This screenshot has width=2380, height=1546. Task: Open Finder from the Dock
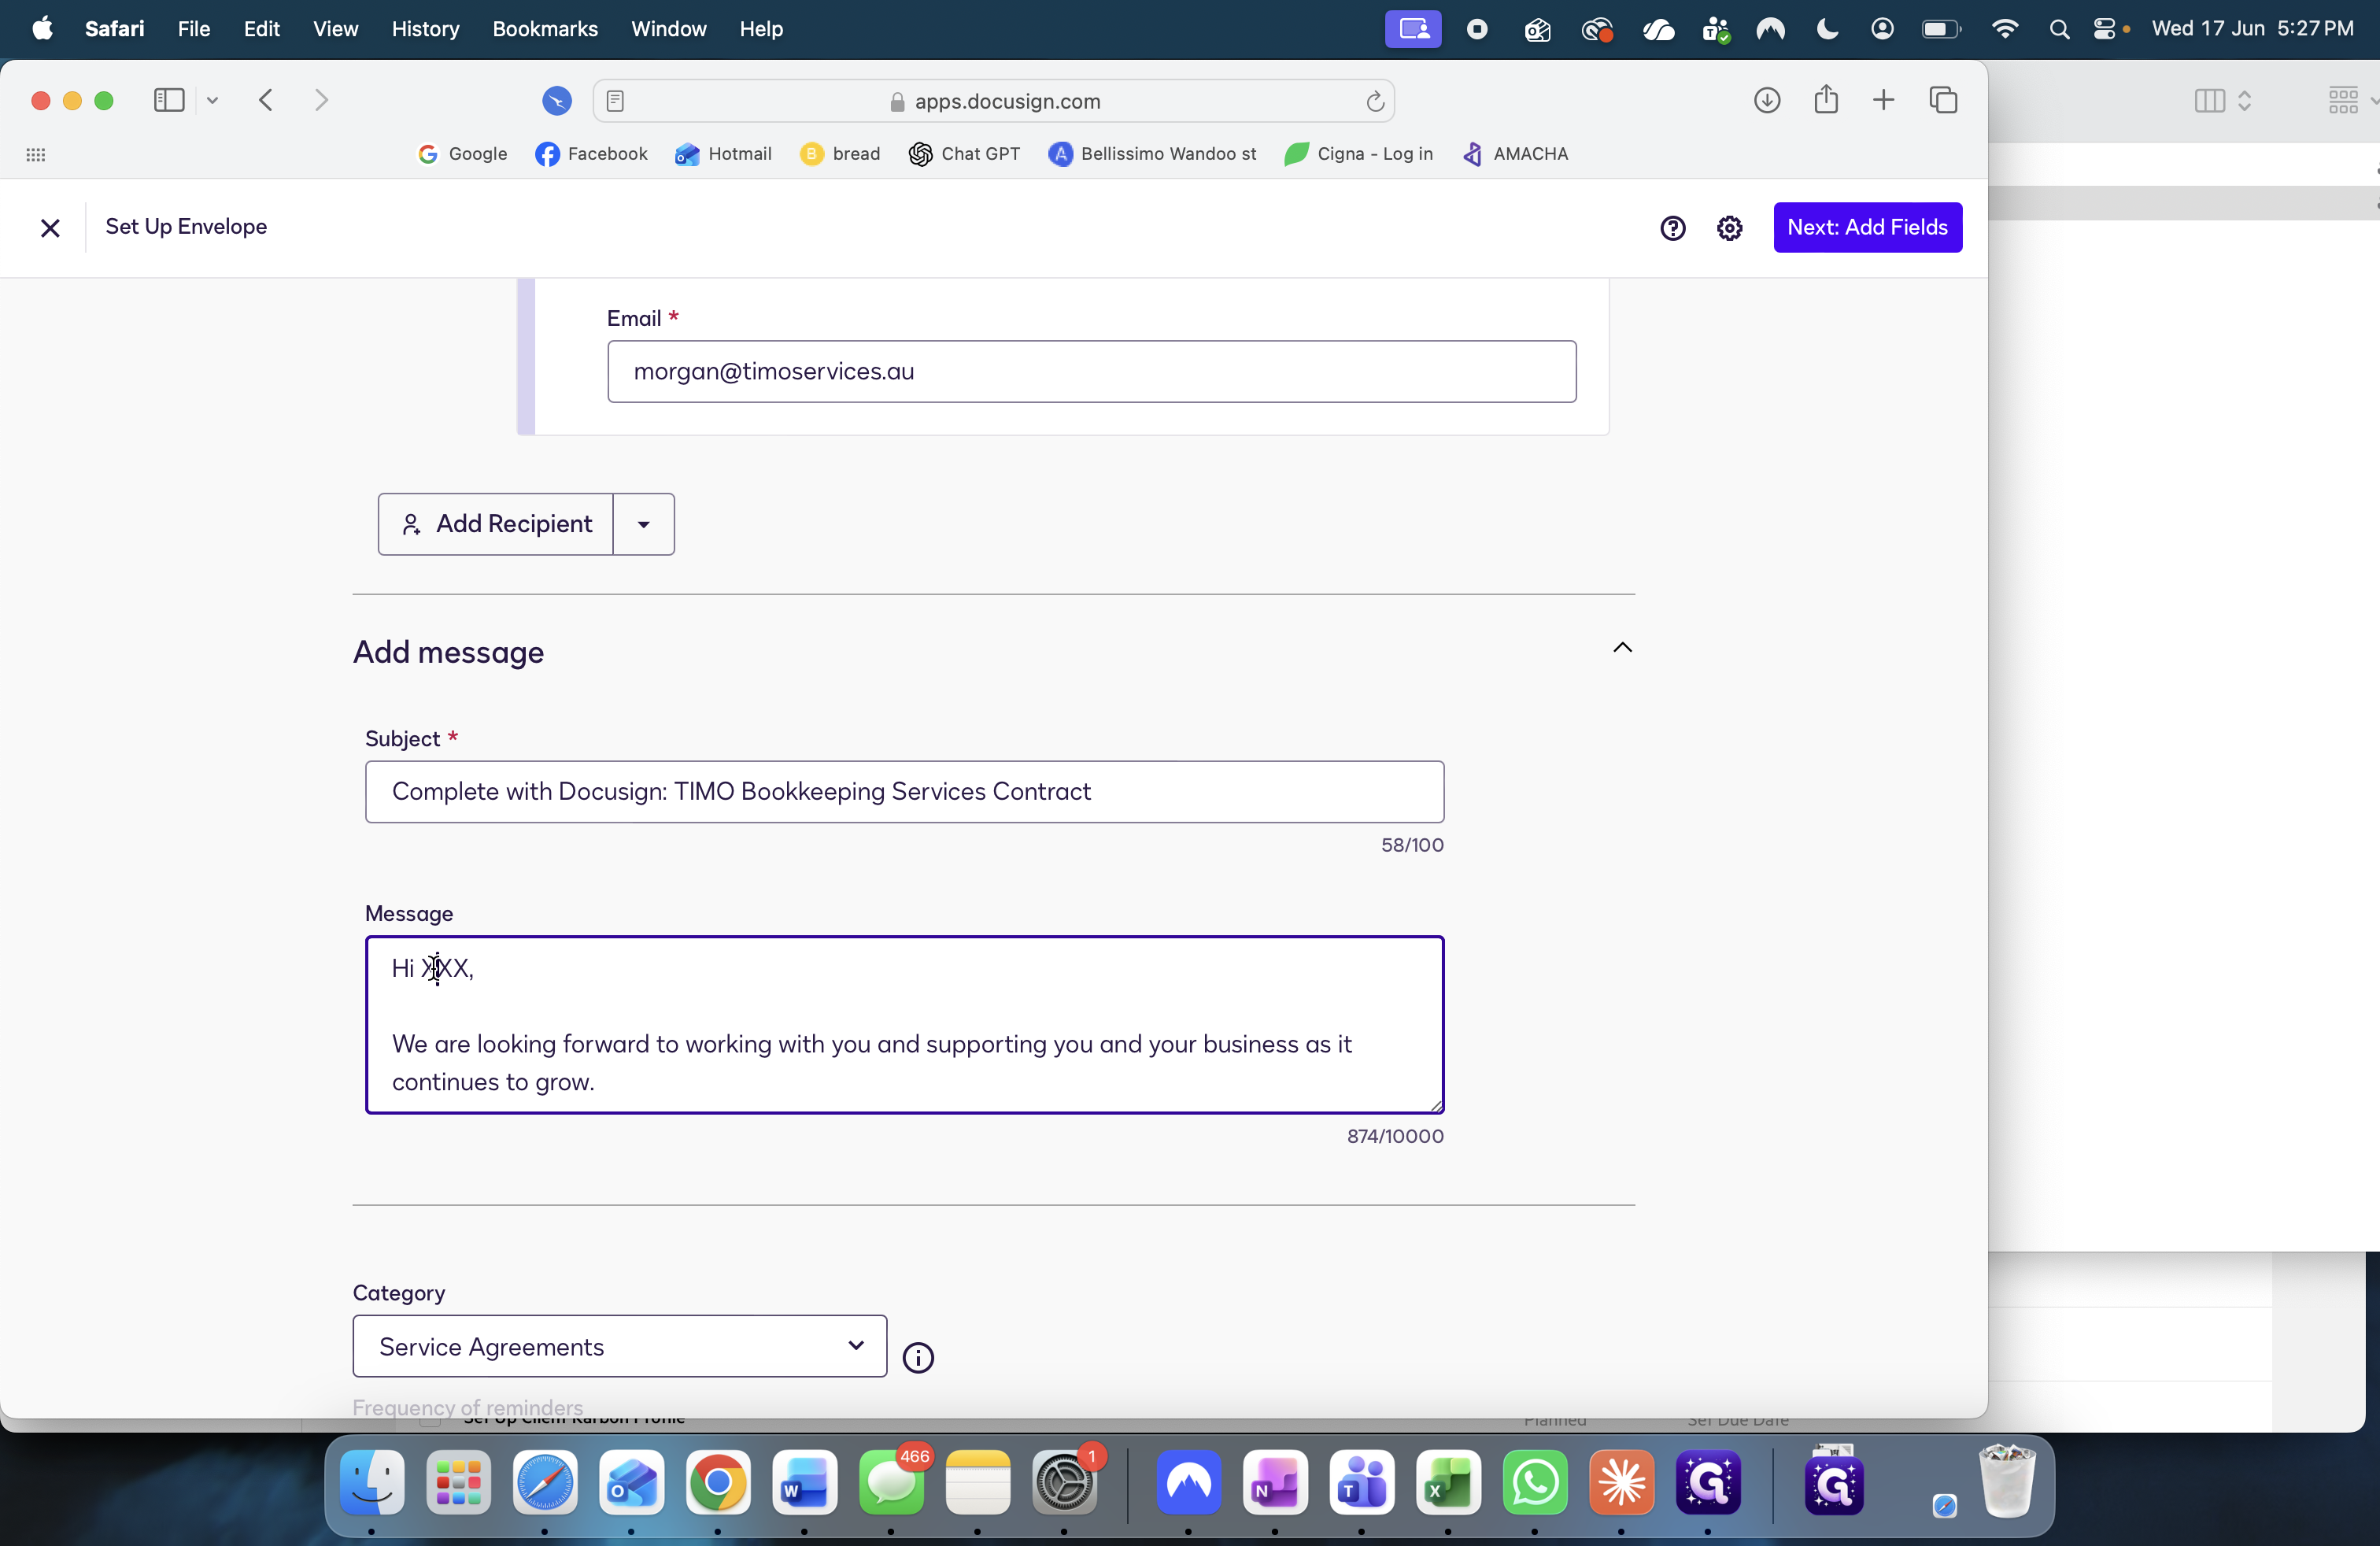(x=372, y=1481)
